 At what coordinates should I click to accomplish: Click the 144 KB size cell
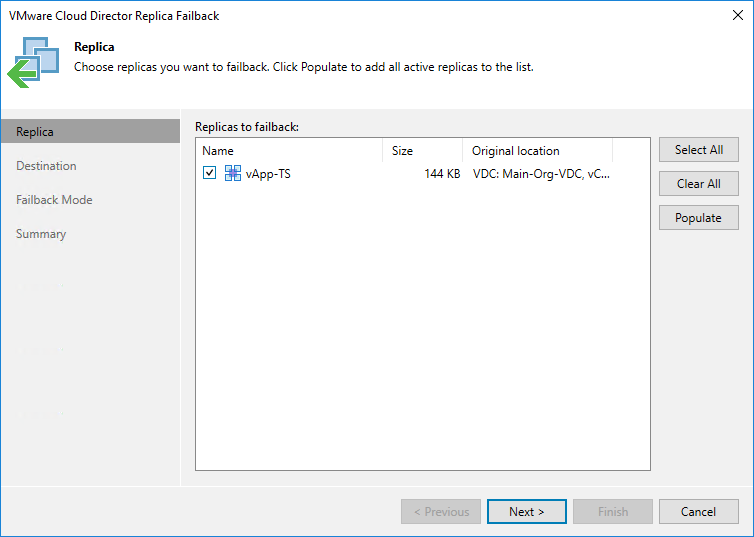[x=442, y=174]
